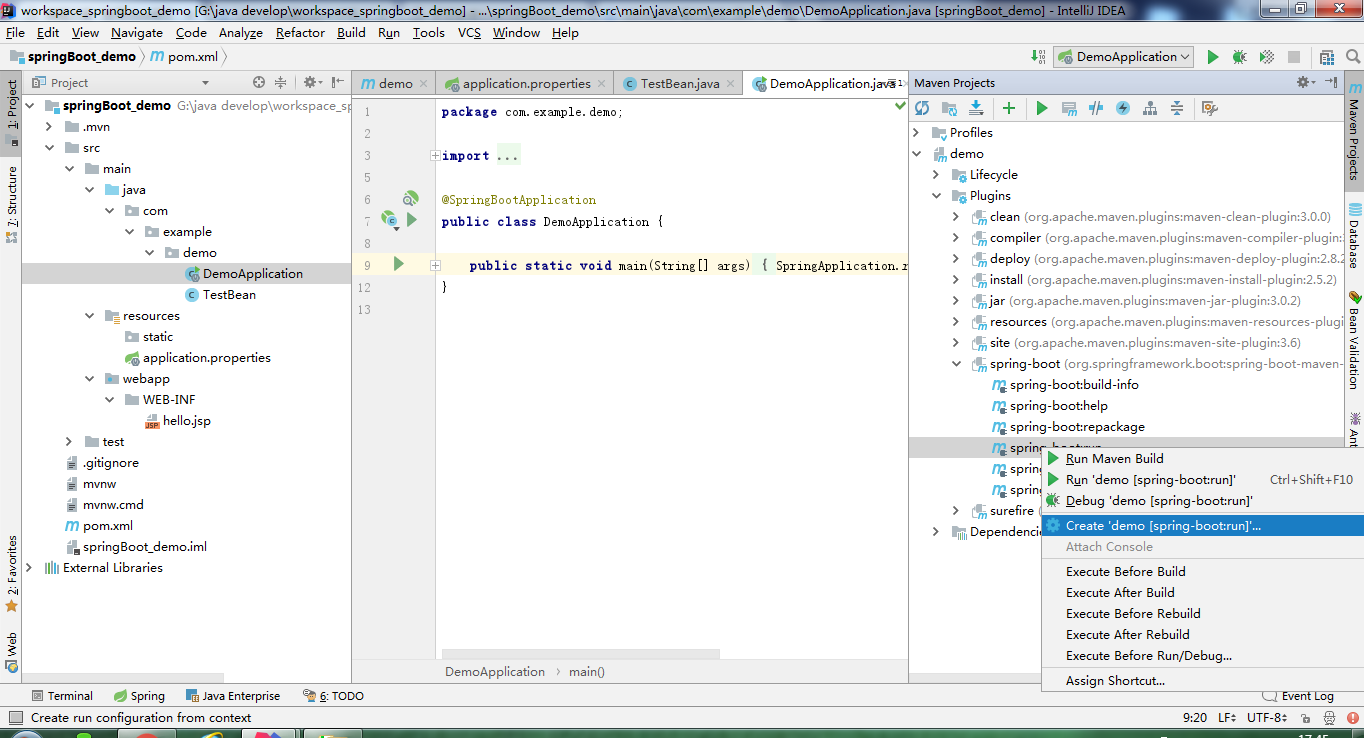Open Structure side tool tab

[11, 204]
